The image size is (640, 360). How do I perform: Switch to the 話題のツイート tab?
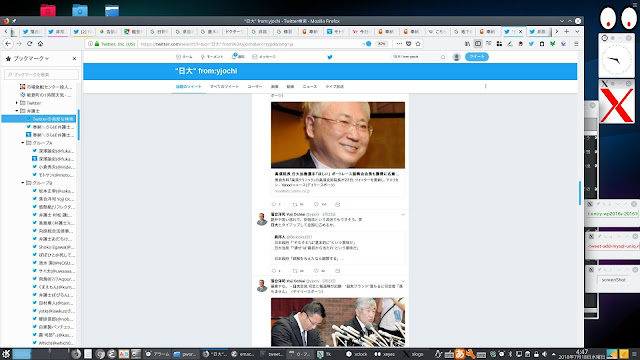click(189, 87)
